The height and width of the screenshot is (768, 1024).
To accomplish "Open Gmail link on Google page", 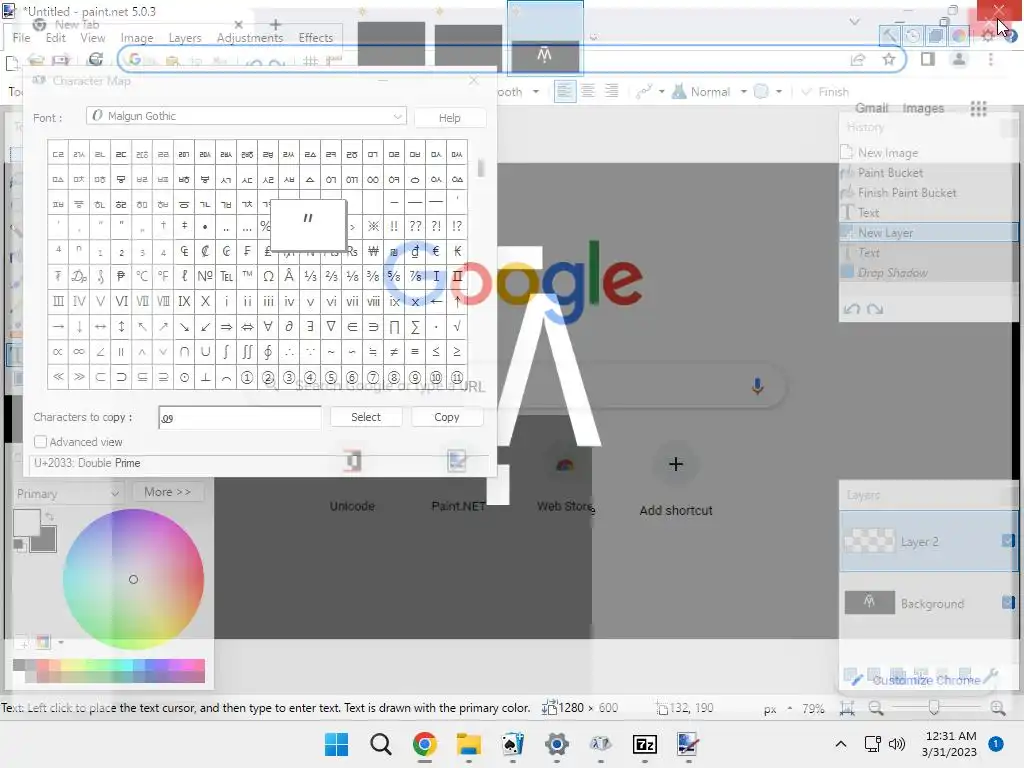I will (x=872, y=108).
